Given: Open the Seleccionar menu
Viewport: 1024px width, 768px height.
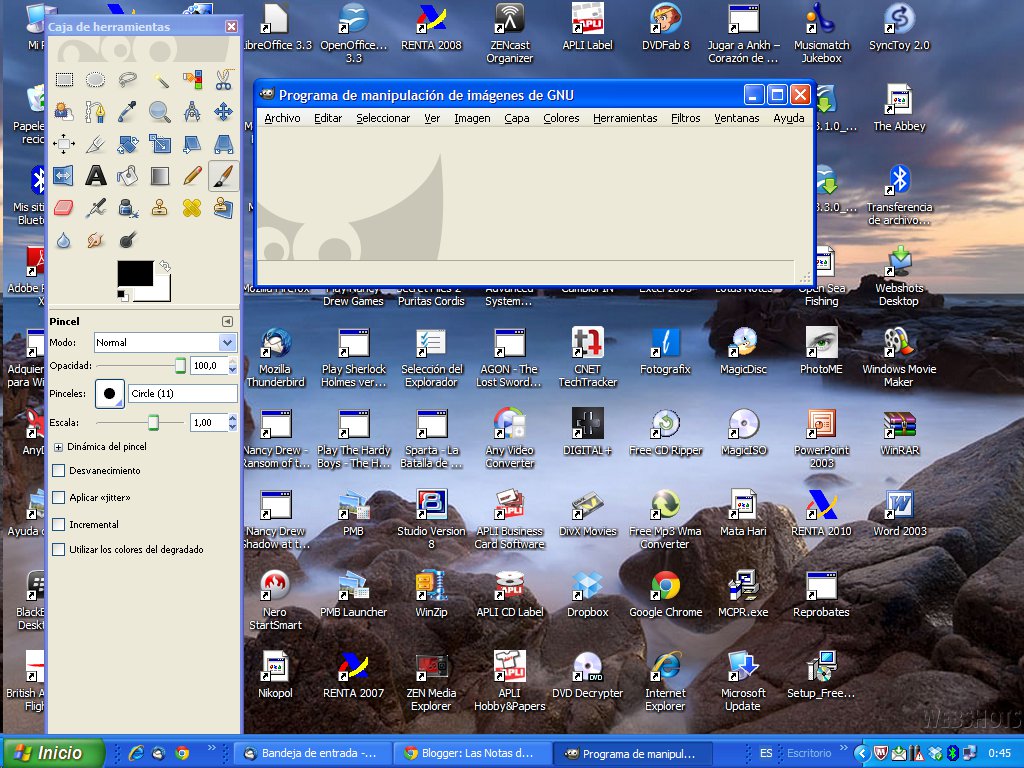Looking at the screenshot, I should click(x=383, y=118).
